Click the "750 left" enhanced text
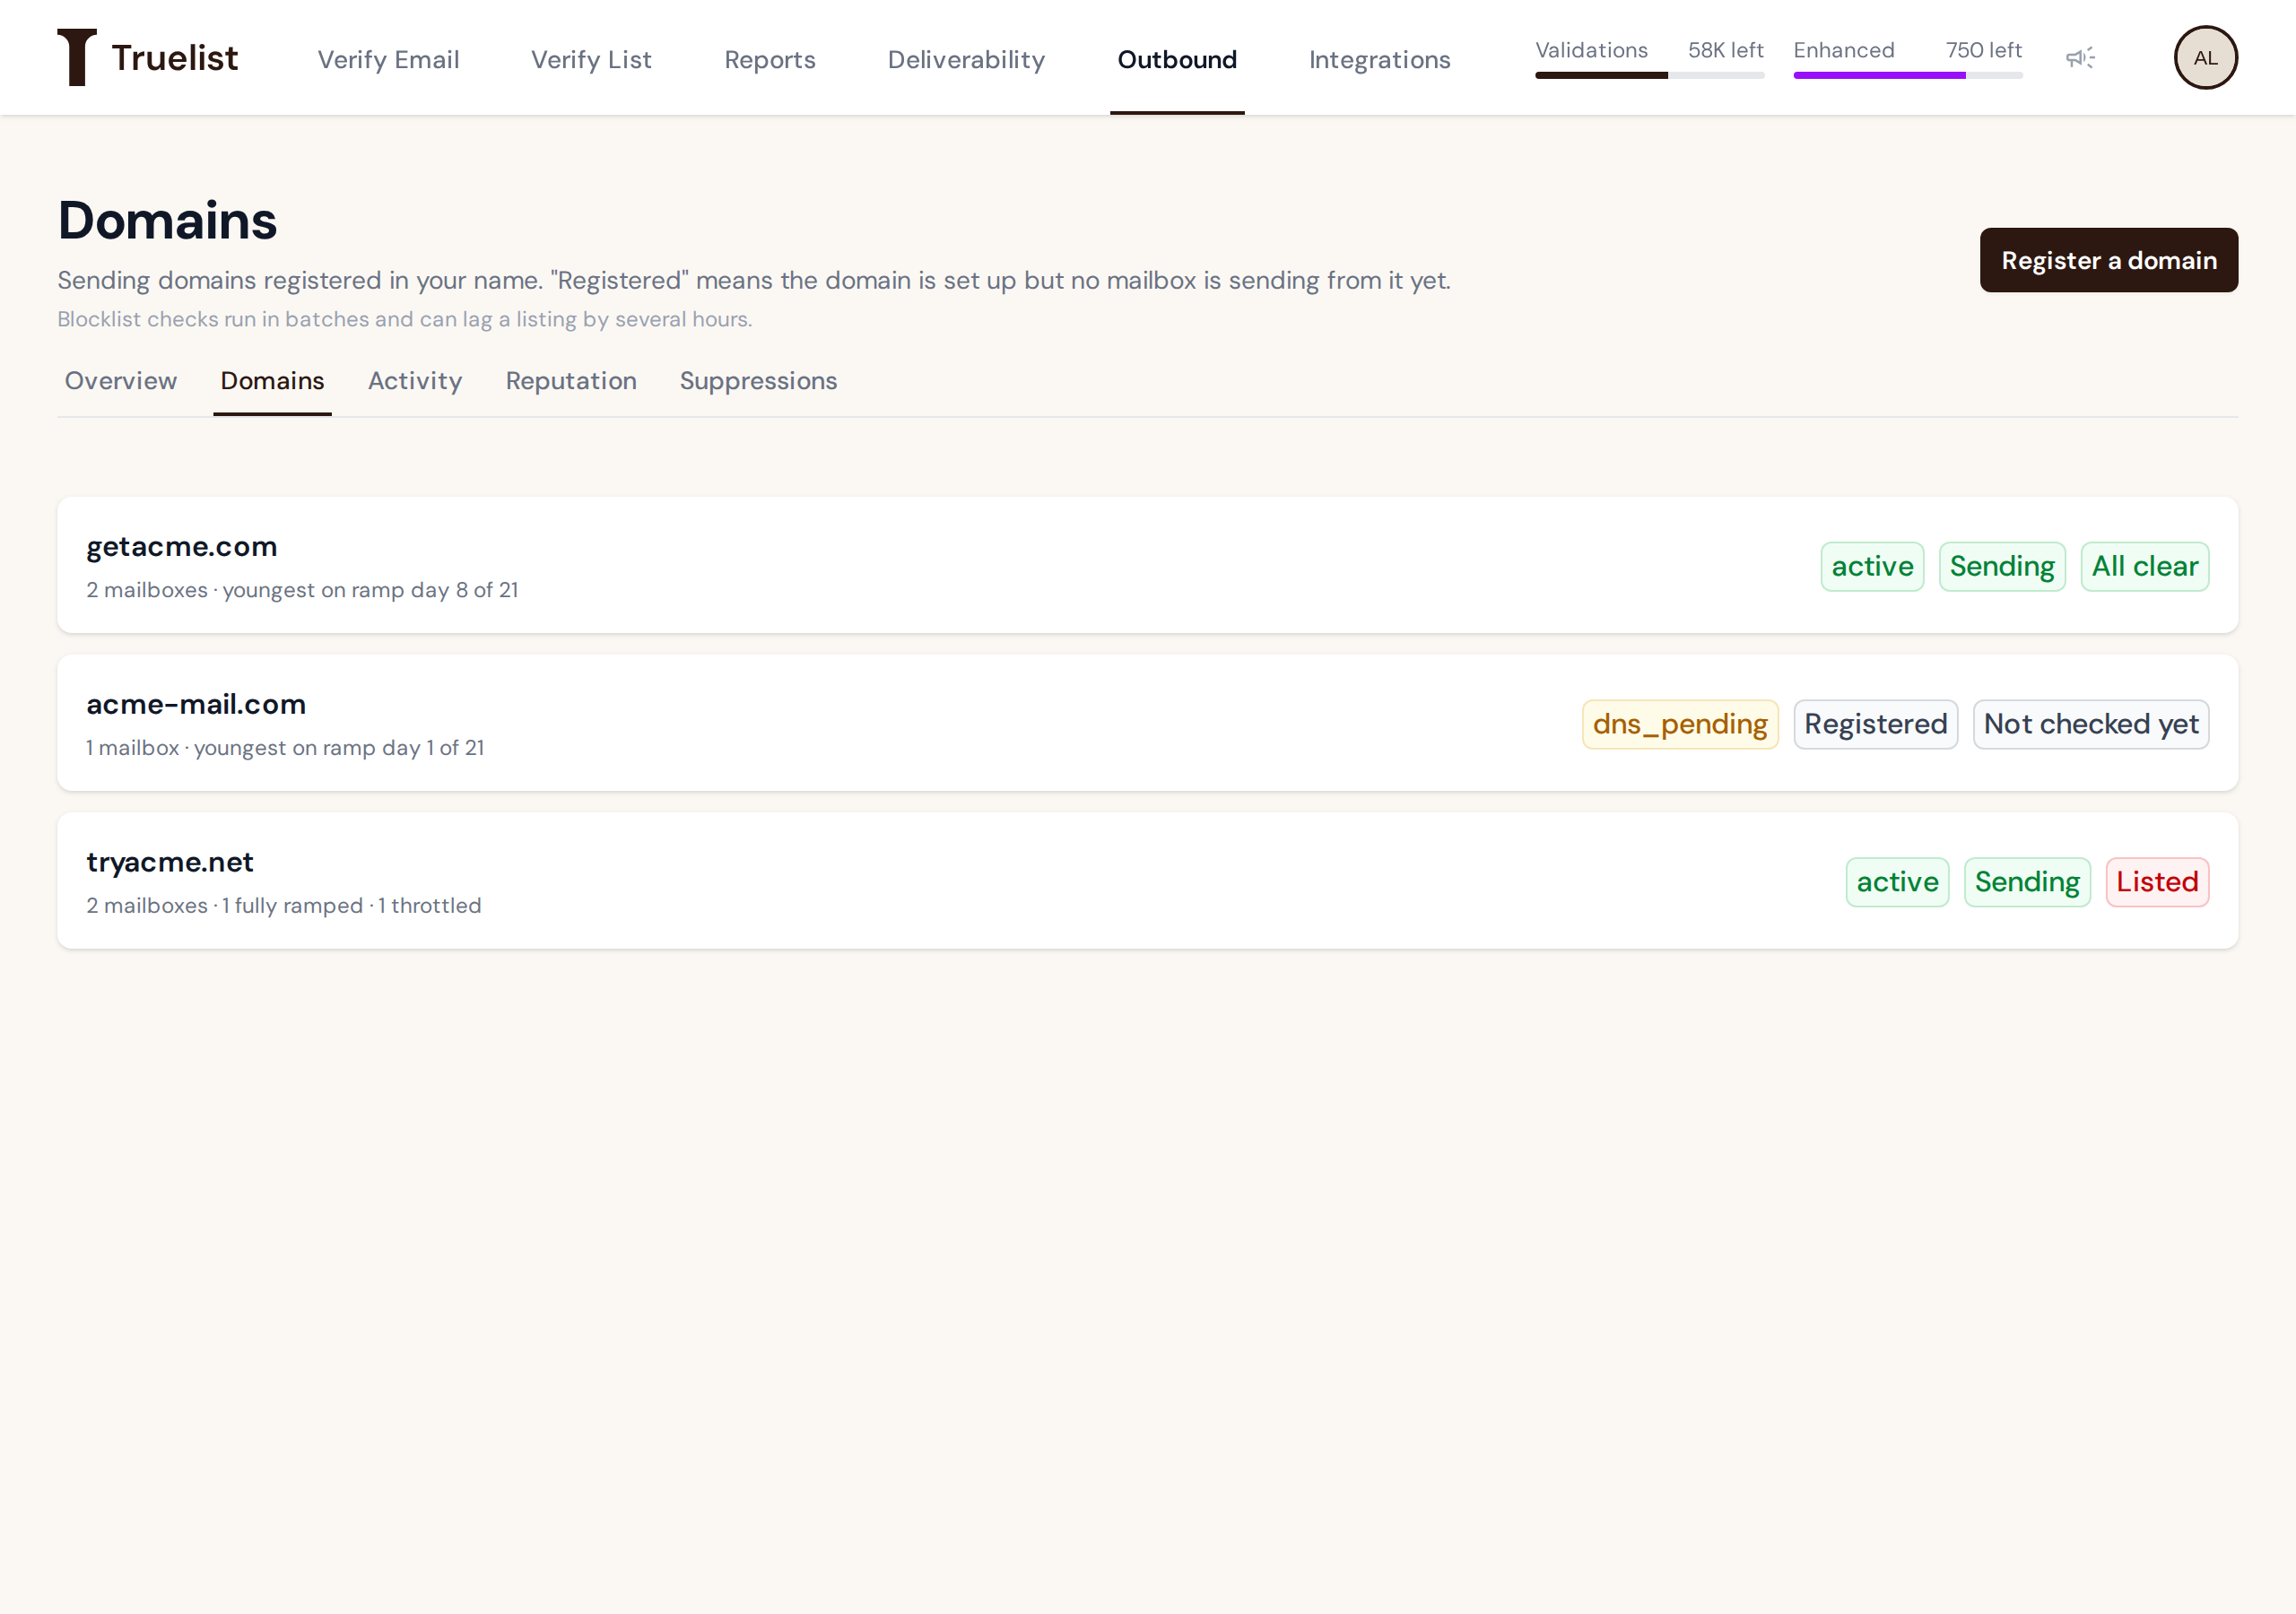Viewport: 2296px width, 1614px height. click(x=1984, y=50)
